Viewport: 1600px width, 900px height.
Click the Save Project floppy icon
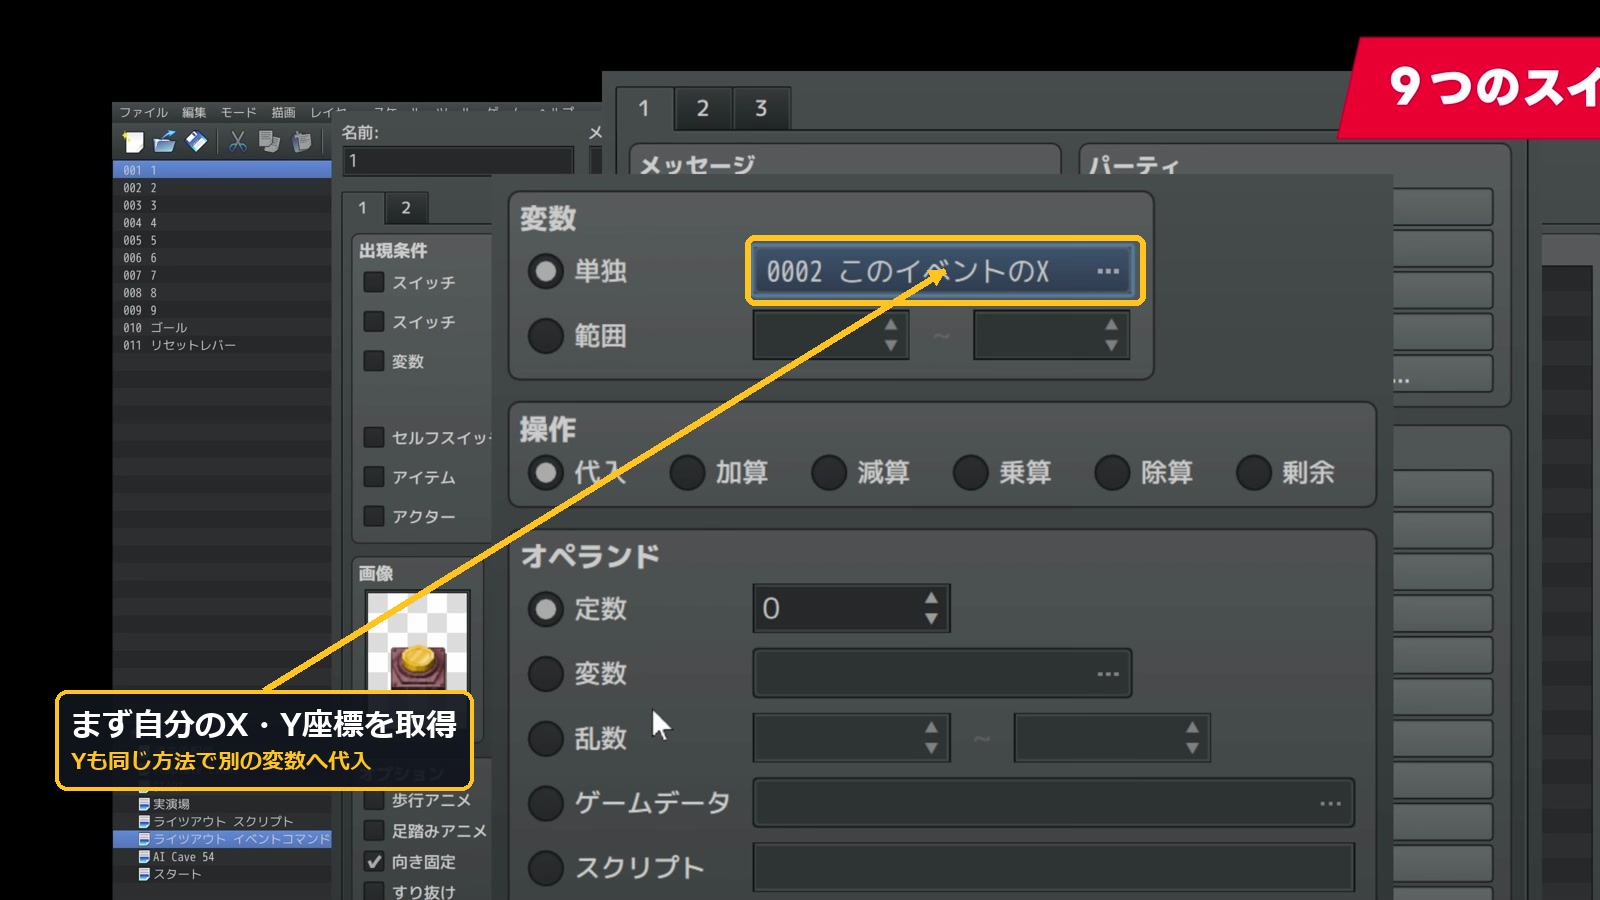click(197, 142)
